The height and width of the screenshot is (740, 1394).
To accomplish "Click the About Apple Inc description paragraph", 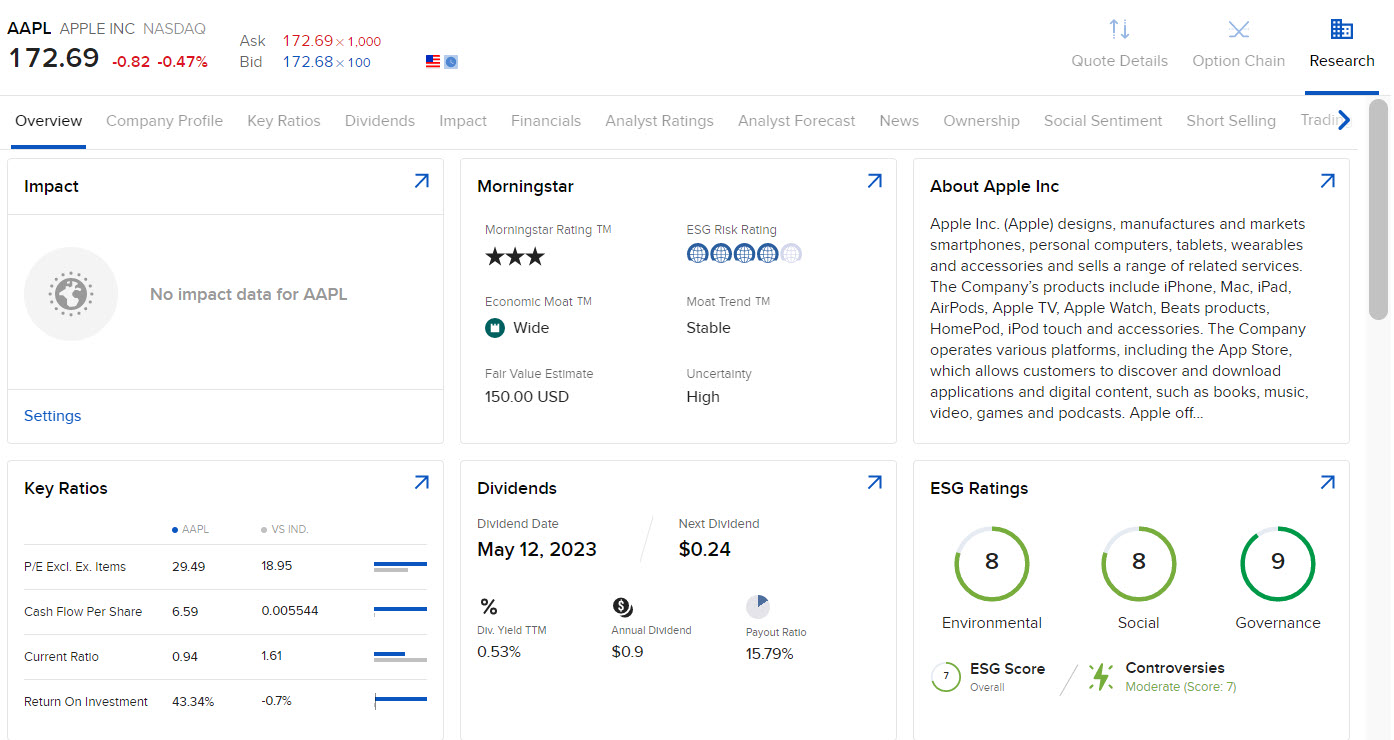I will click(1118, 318).
